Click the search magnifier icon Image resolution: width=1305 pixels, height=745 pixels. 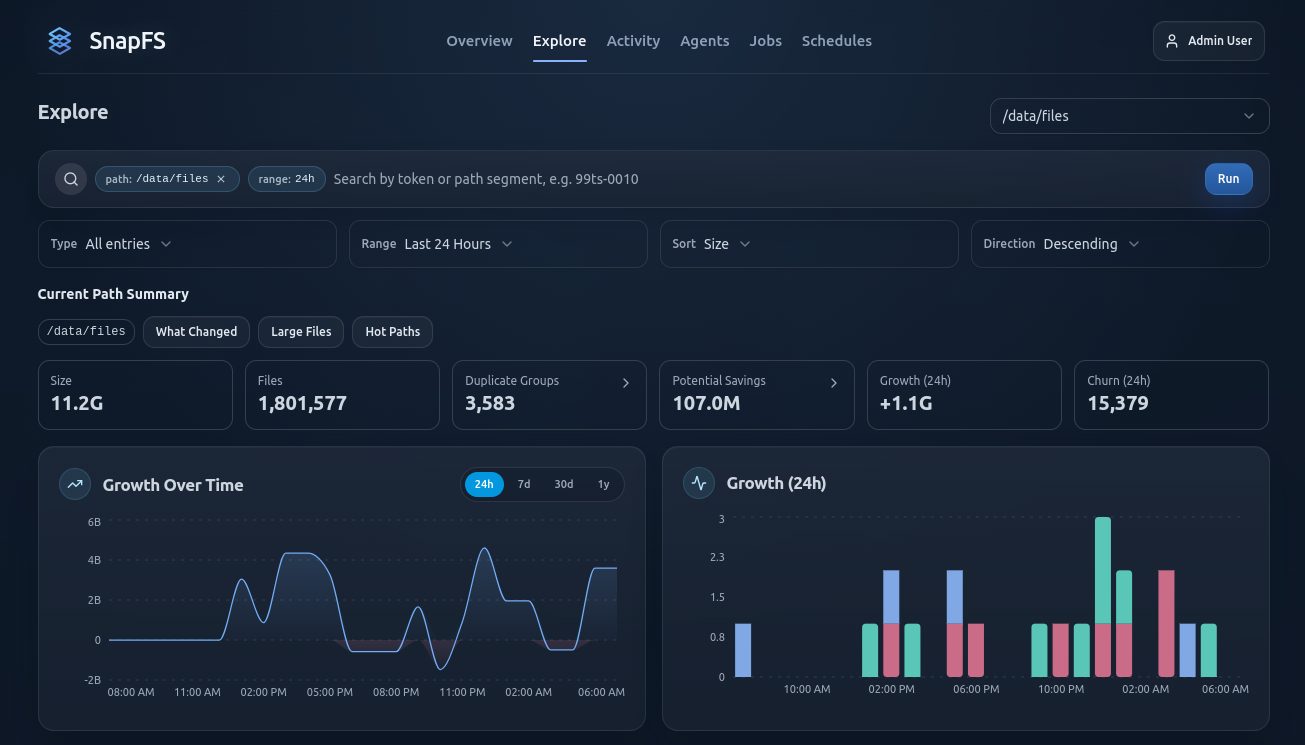(x=71, y=179)
